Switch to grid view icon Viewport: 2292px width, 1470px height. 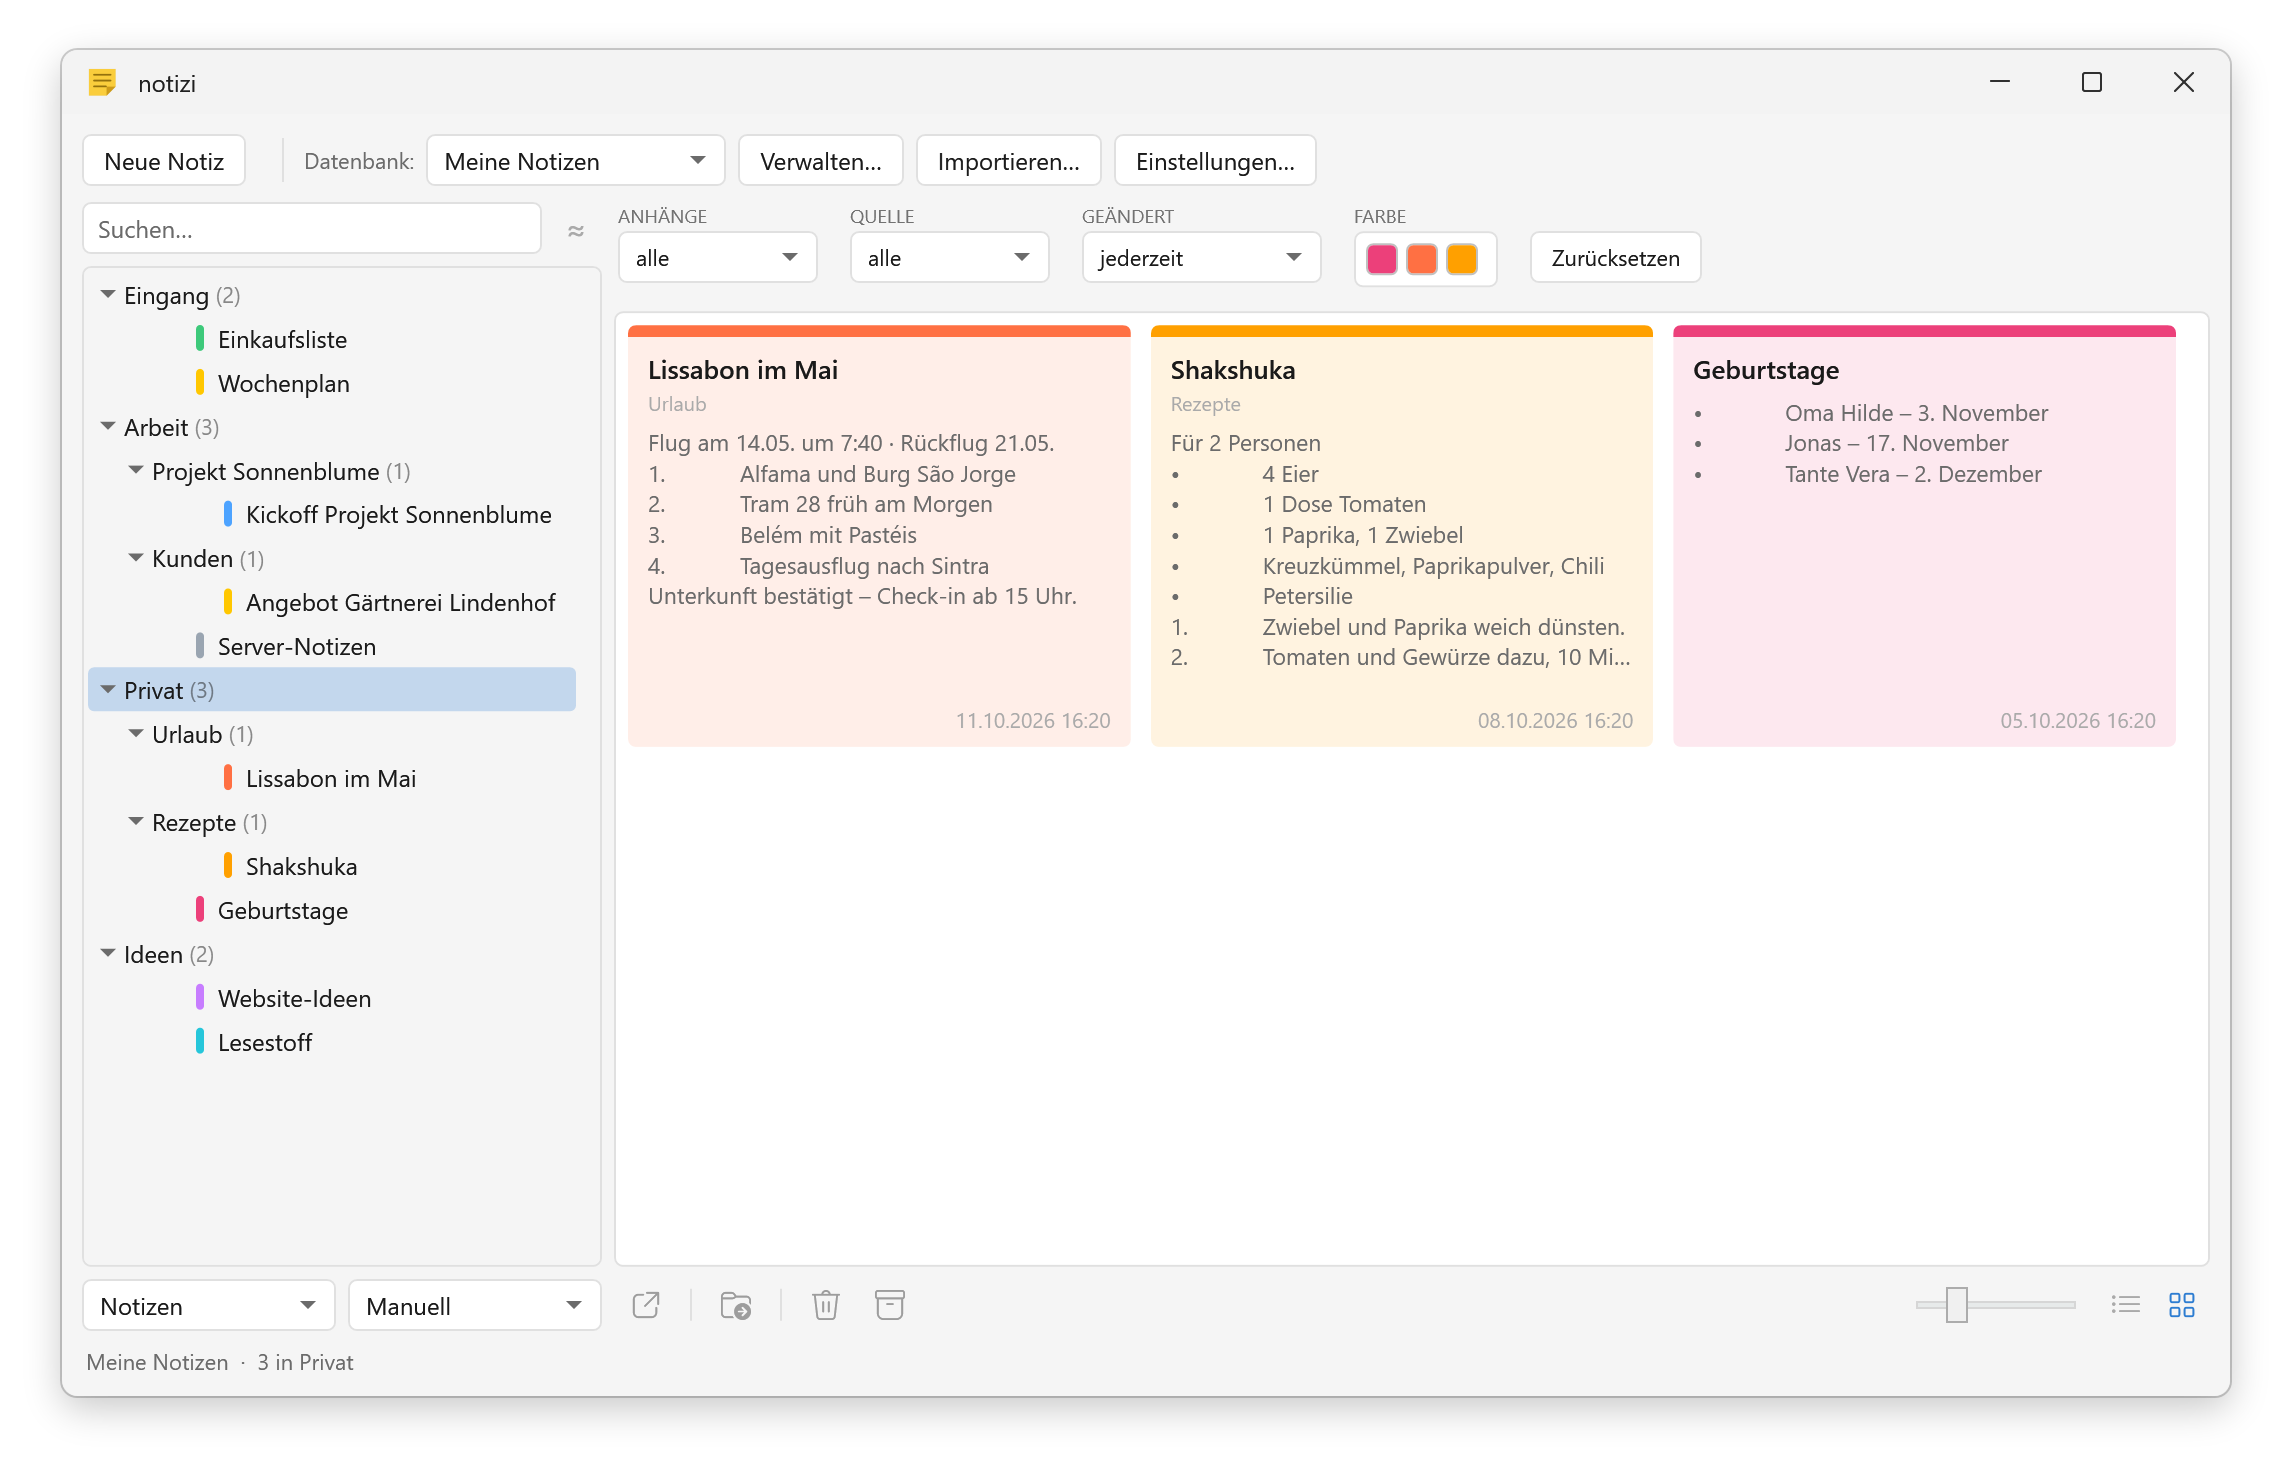coord(2181,1305)
